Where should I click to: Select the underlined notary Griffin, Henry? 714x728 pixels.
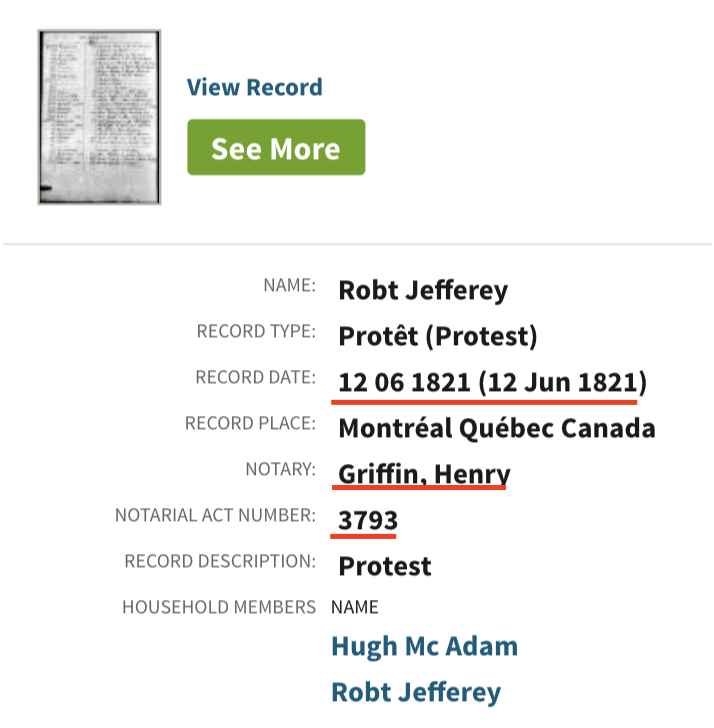pyautogui.click(x=424, y=474)
